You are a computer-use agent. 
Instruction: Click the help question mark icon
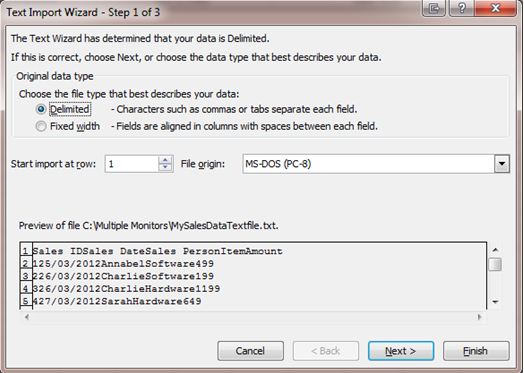click(462, 8)
